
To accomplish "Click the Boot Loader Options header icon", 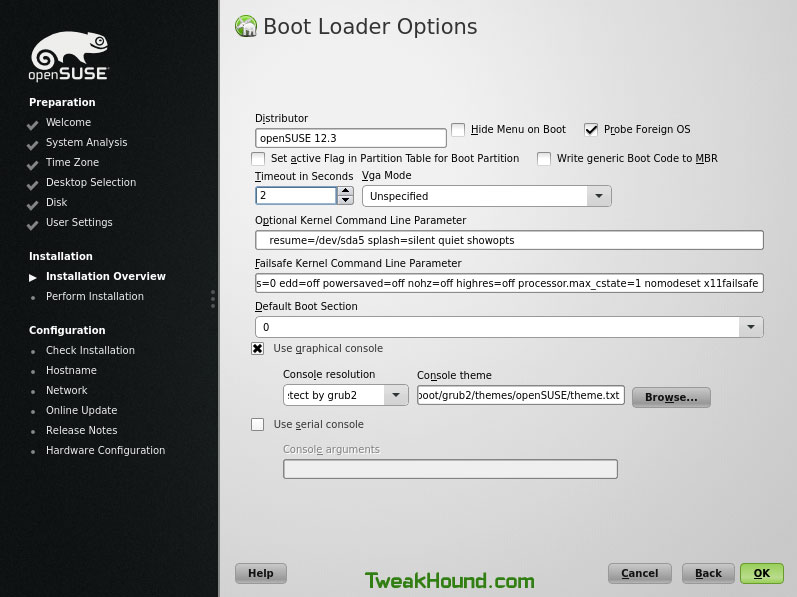I will coord(246,26).
